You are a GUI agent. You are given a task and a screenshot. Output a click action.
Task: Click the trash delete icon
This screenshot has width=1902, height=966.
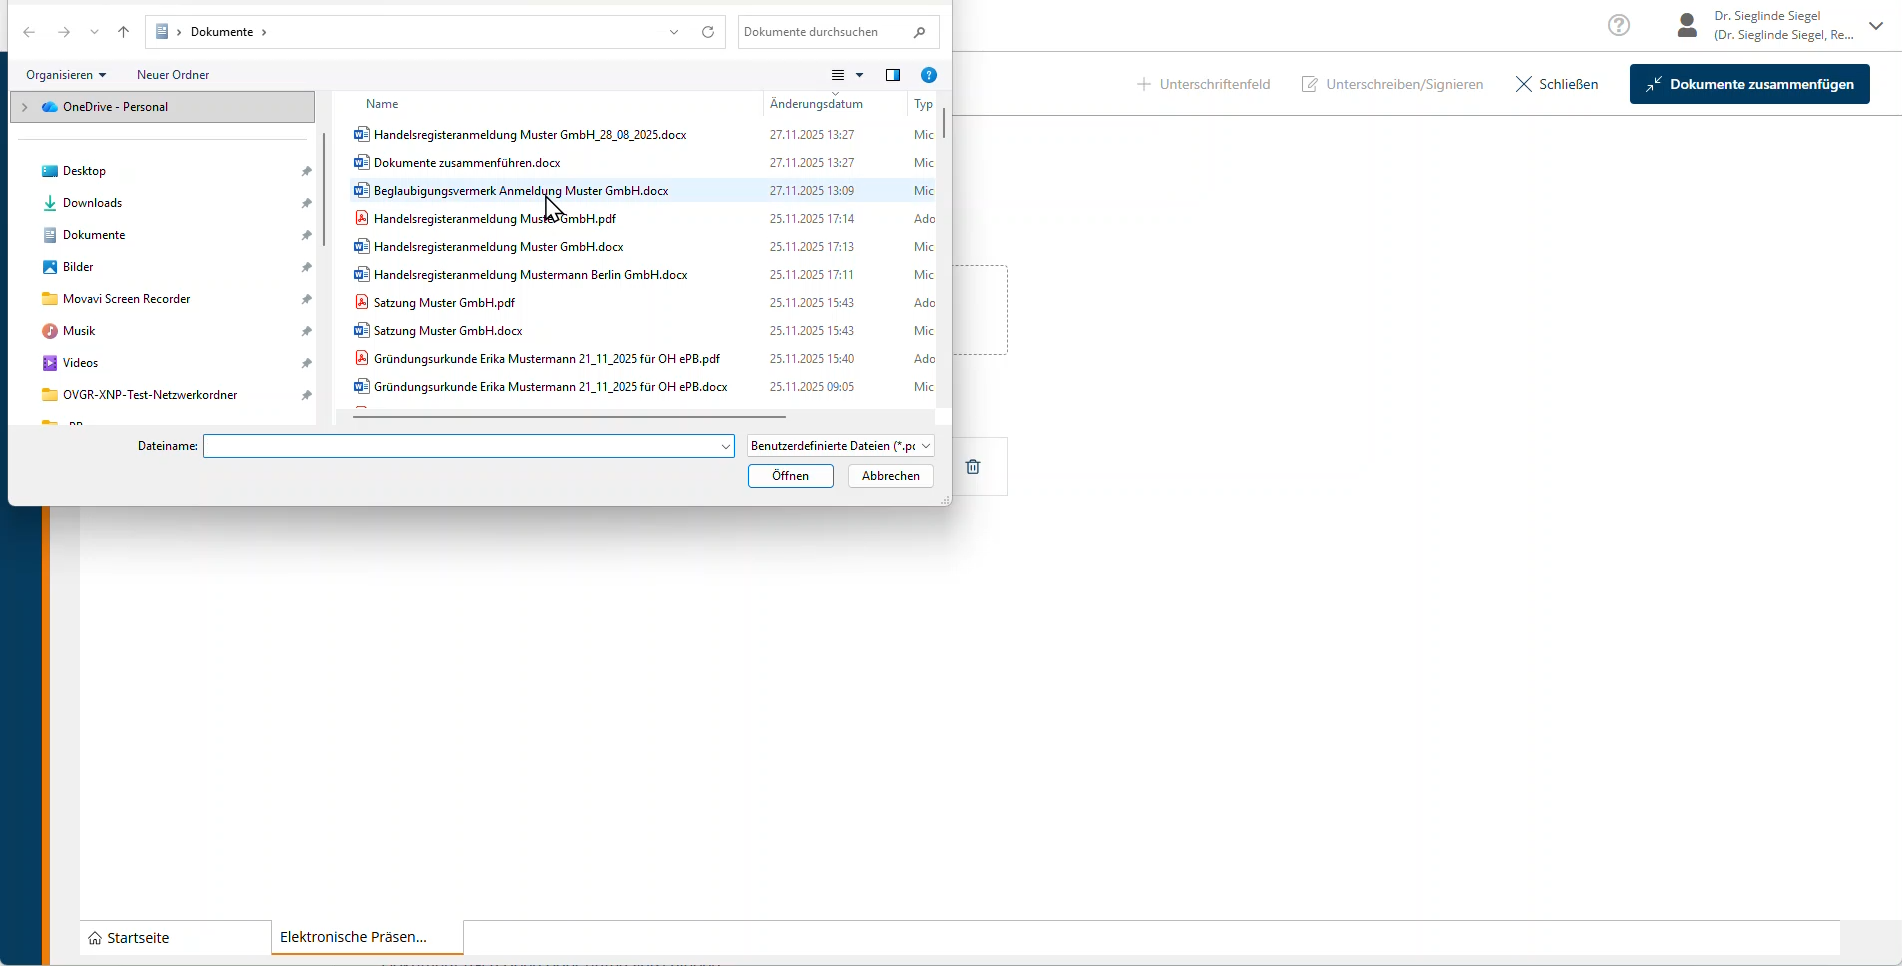[x=973, y=467]
